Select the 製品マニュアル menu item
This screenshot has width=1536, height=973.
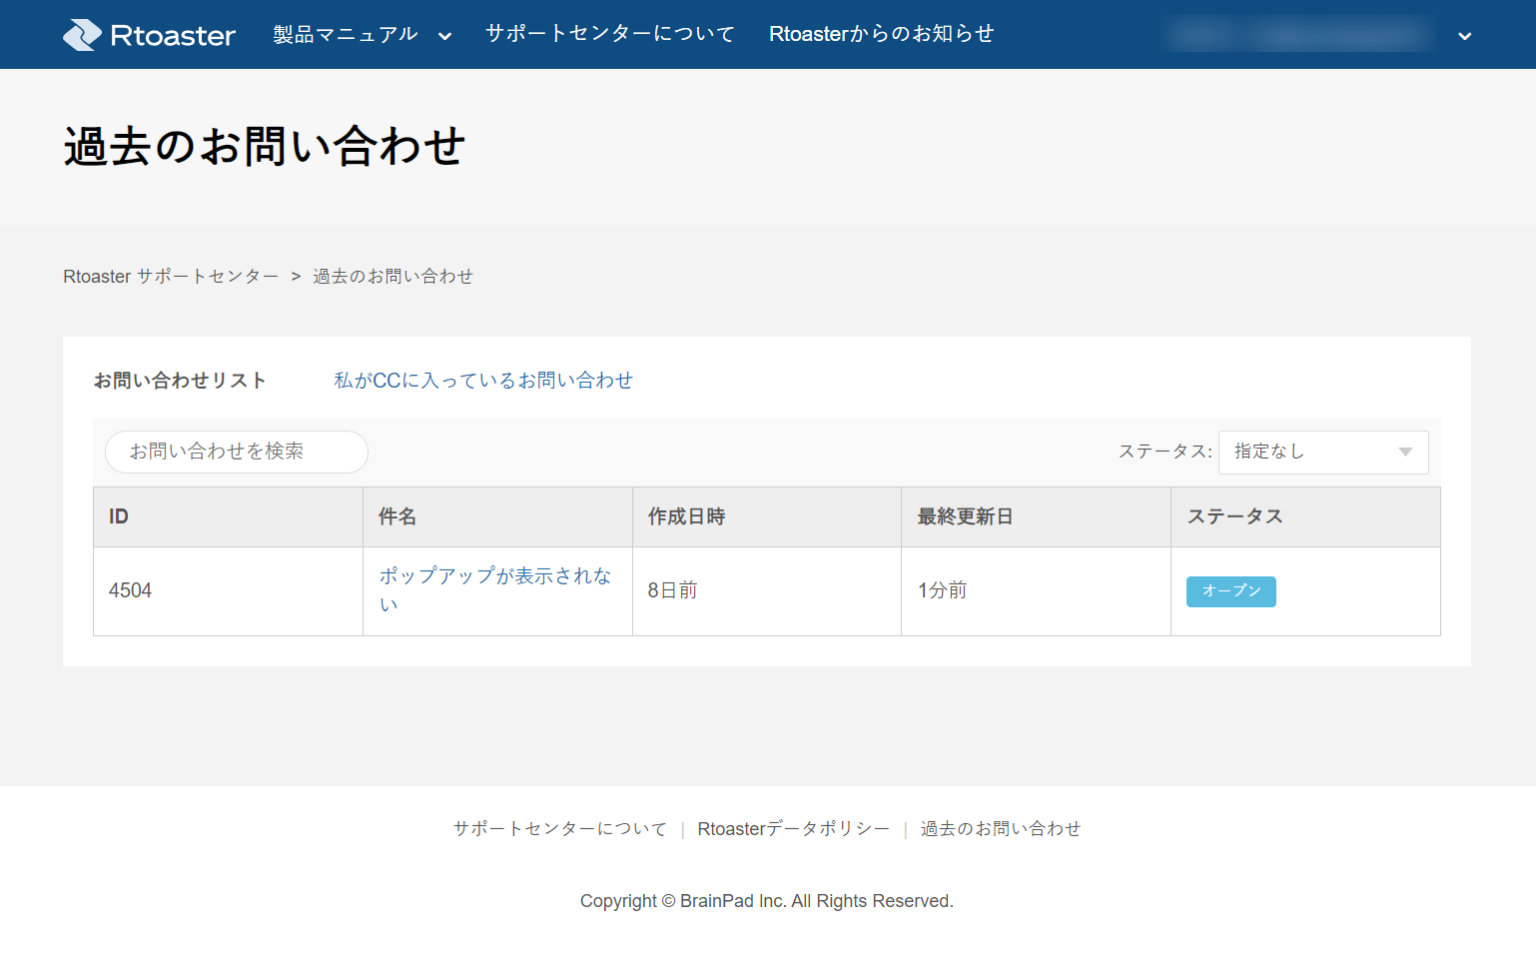[x=344, y=33]
